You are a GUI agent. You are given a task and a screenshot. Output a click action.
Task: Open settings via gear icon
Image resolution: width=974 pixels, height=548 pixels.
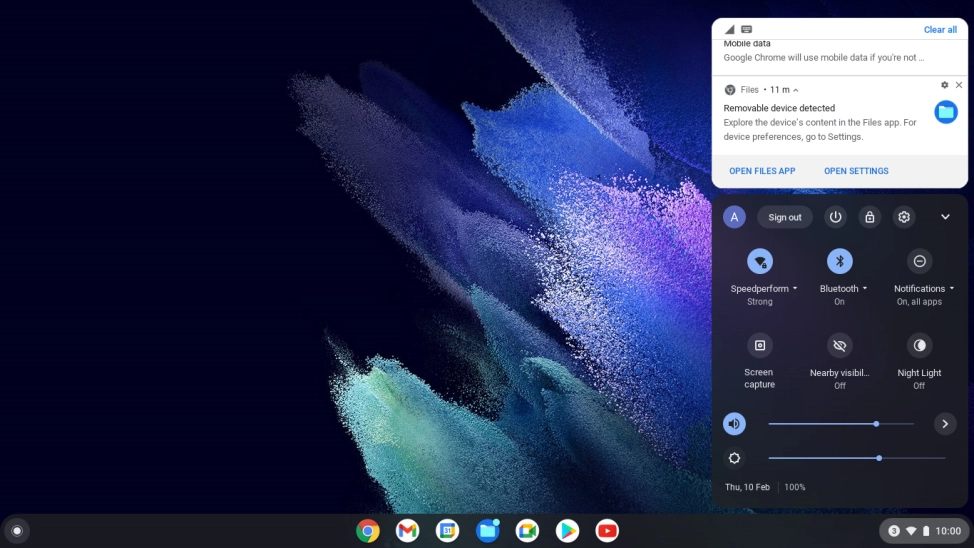[904, 217]
